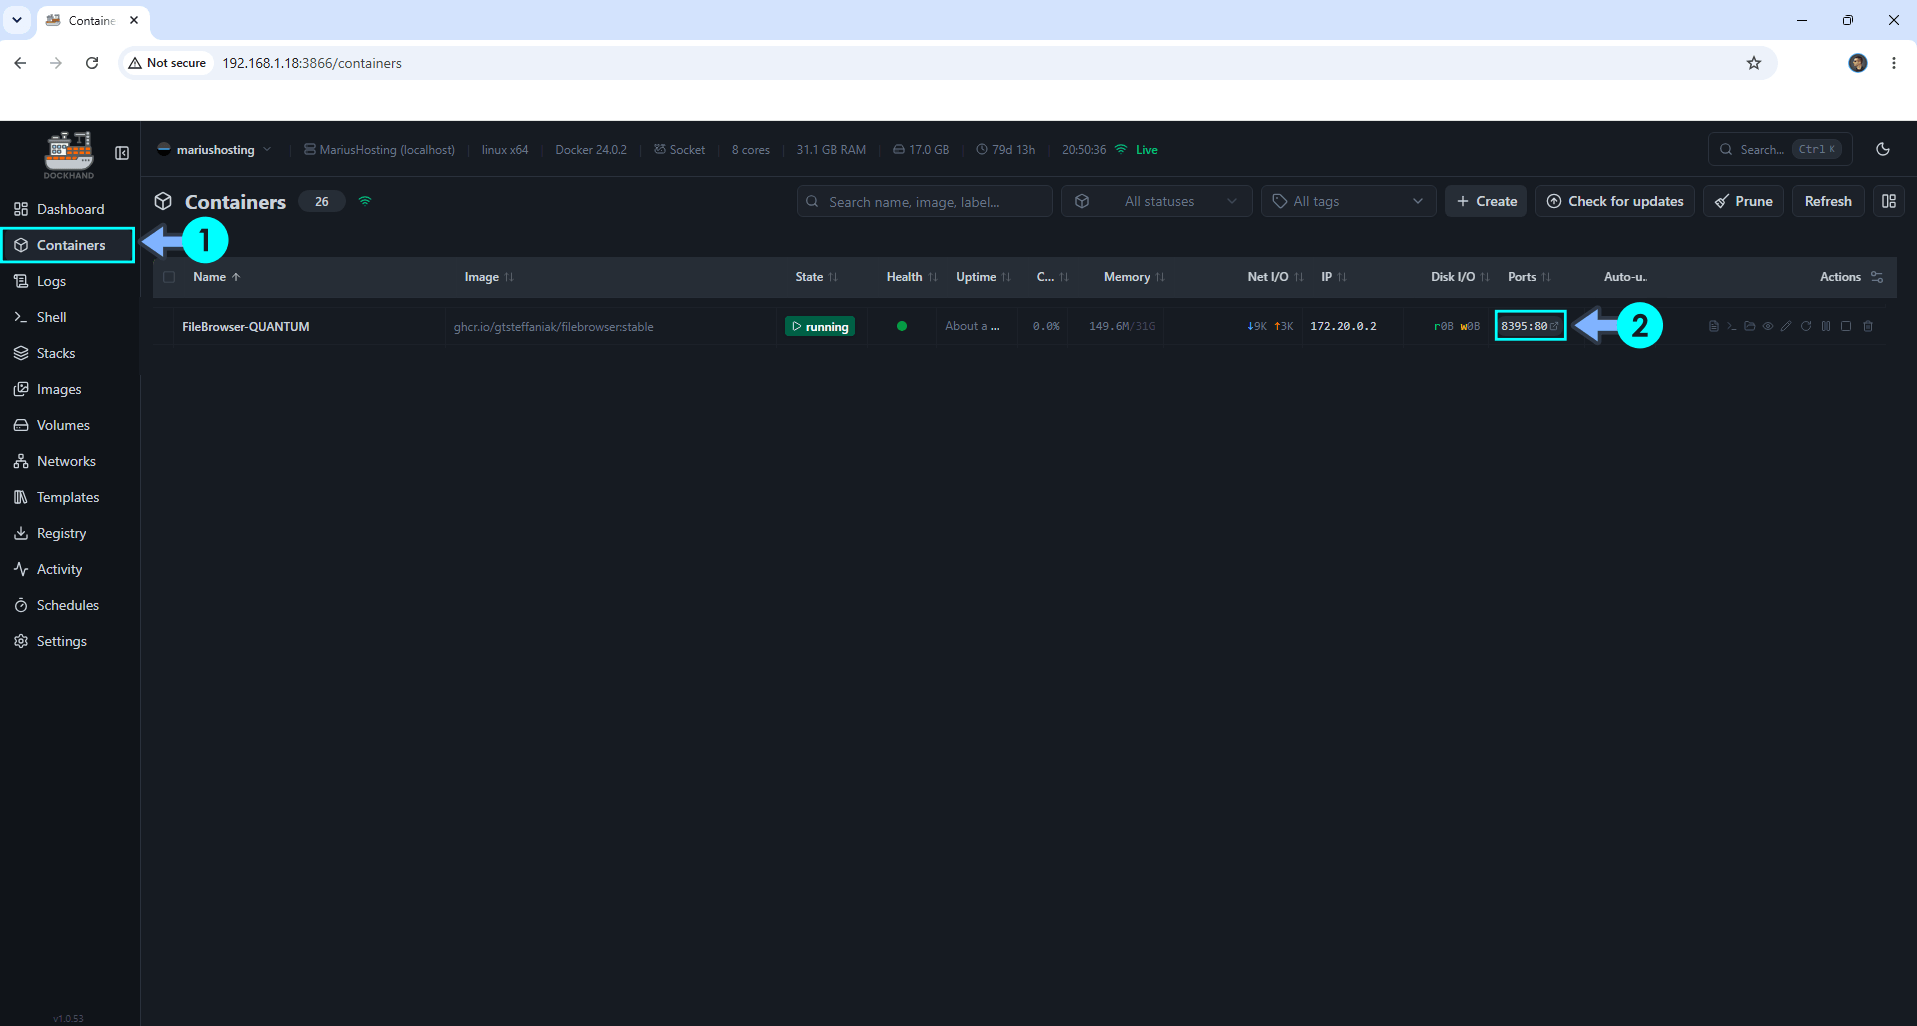Image resolution: width=1917 pixels, height=1026 pixels.
Task: Open port 8395:80 link
Action: coord(1529,326)
